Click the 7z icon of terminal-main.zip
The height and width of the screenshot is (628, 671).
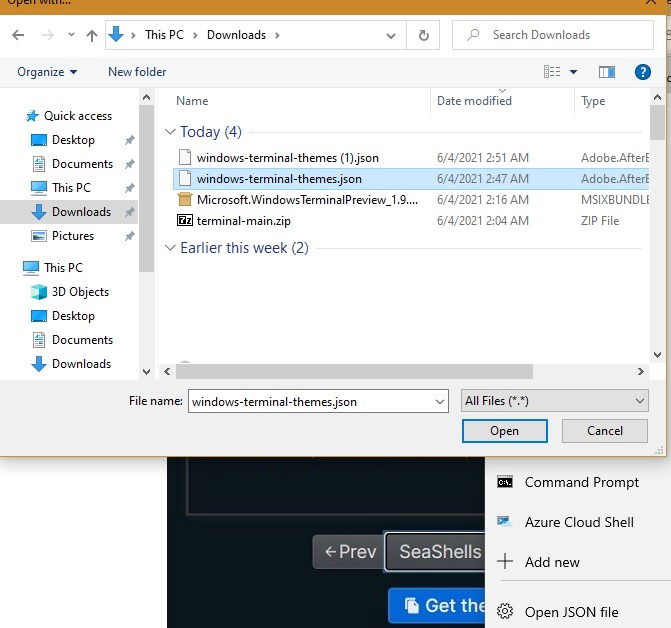click(184, 220)
